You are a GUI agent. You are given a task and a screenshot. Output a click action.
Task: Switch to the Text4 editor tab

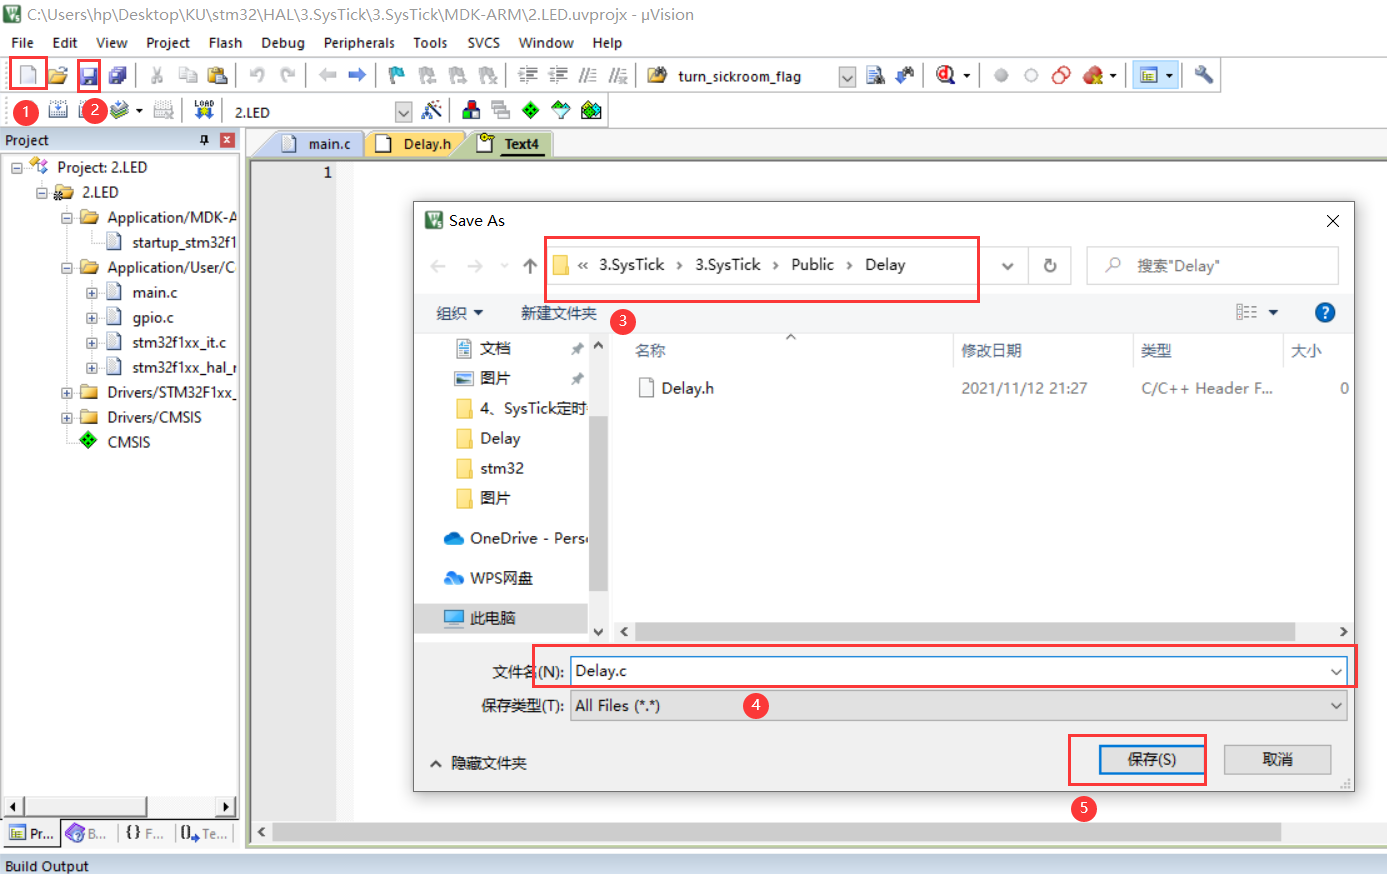509,144
